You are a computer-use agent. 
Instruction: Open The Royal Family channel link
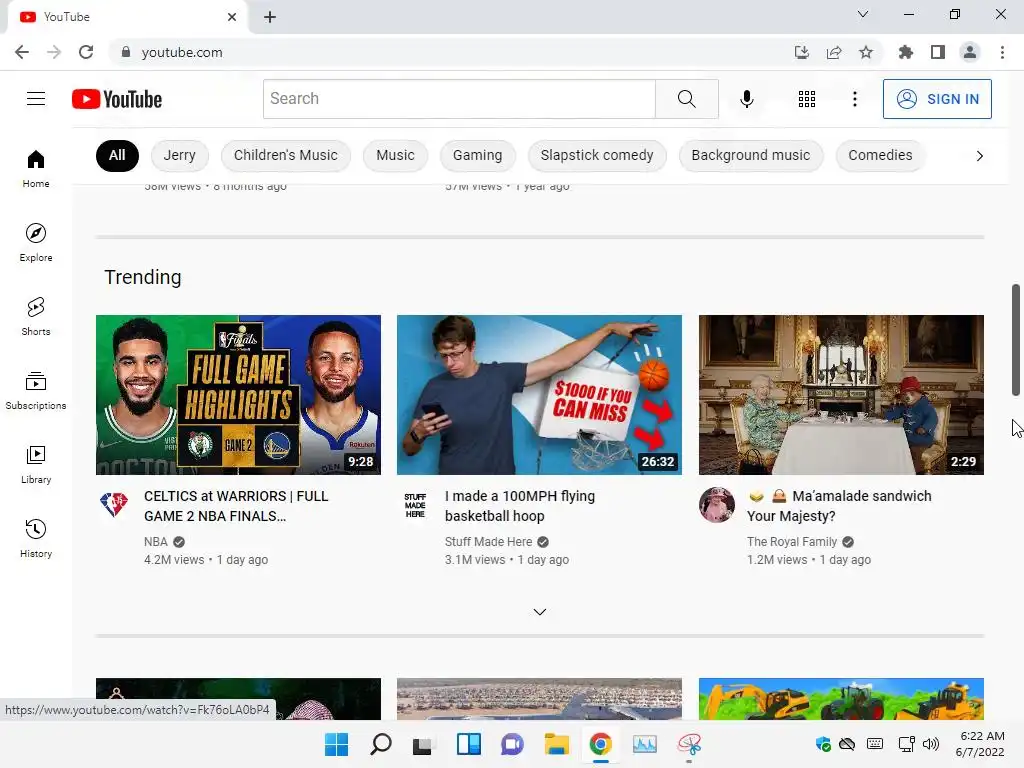(792, 542)
